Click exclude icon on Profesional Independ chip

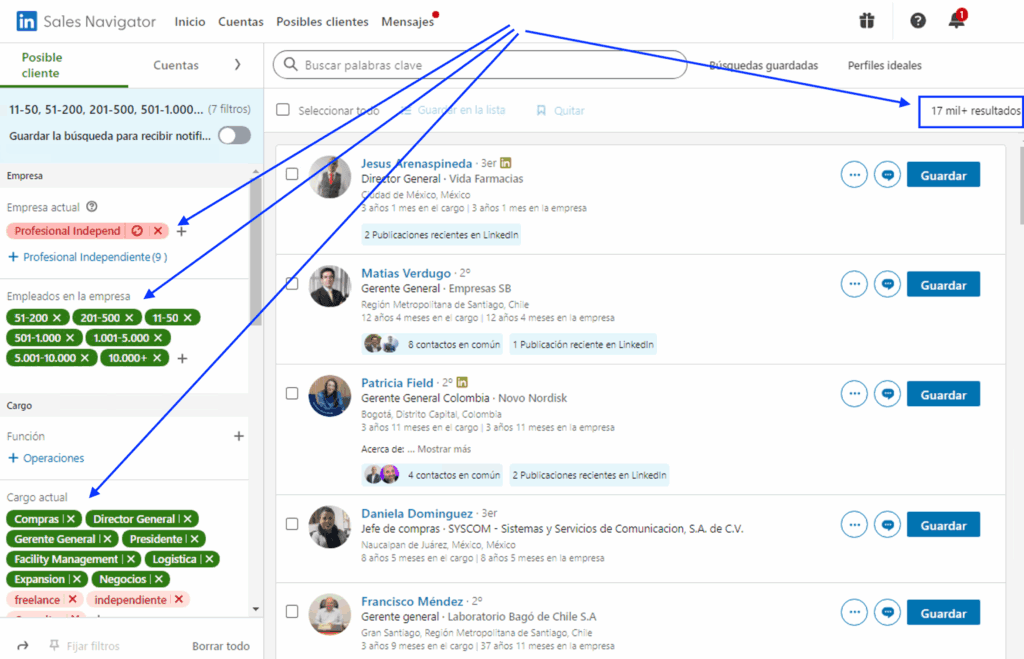pos(137,231)
